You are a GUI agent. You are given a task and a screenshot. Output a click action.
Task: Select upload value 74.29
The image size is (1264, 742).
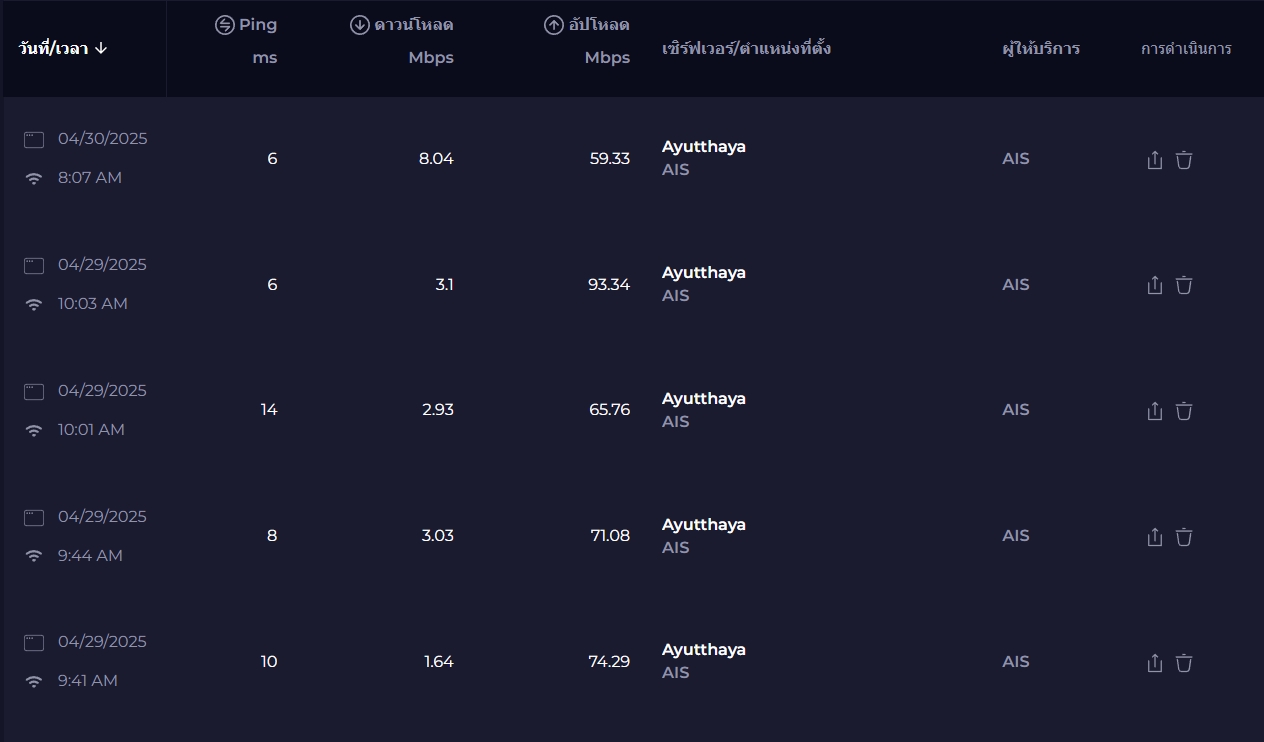609,662
